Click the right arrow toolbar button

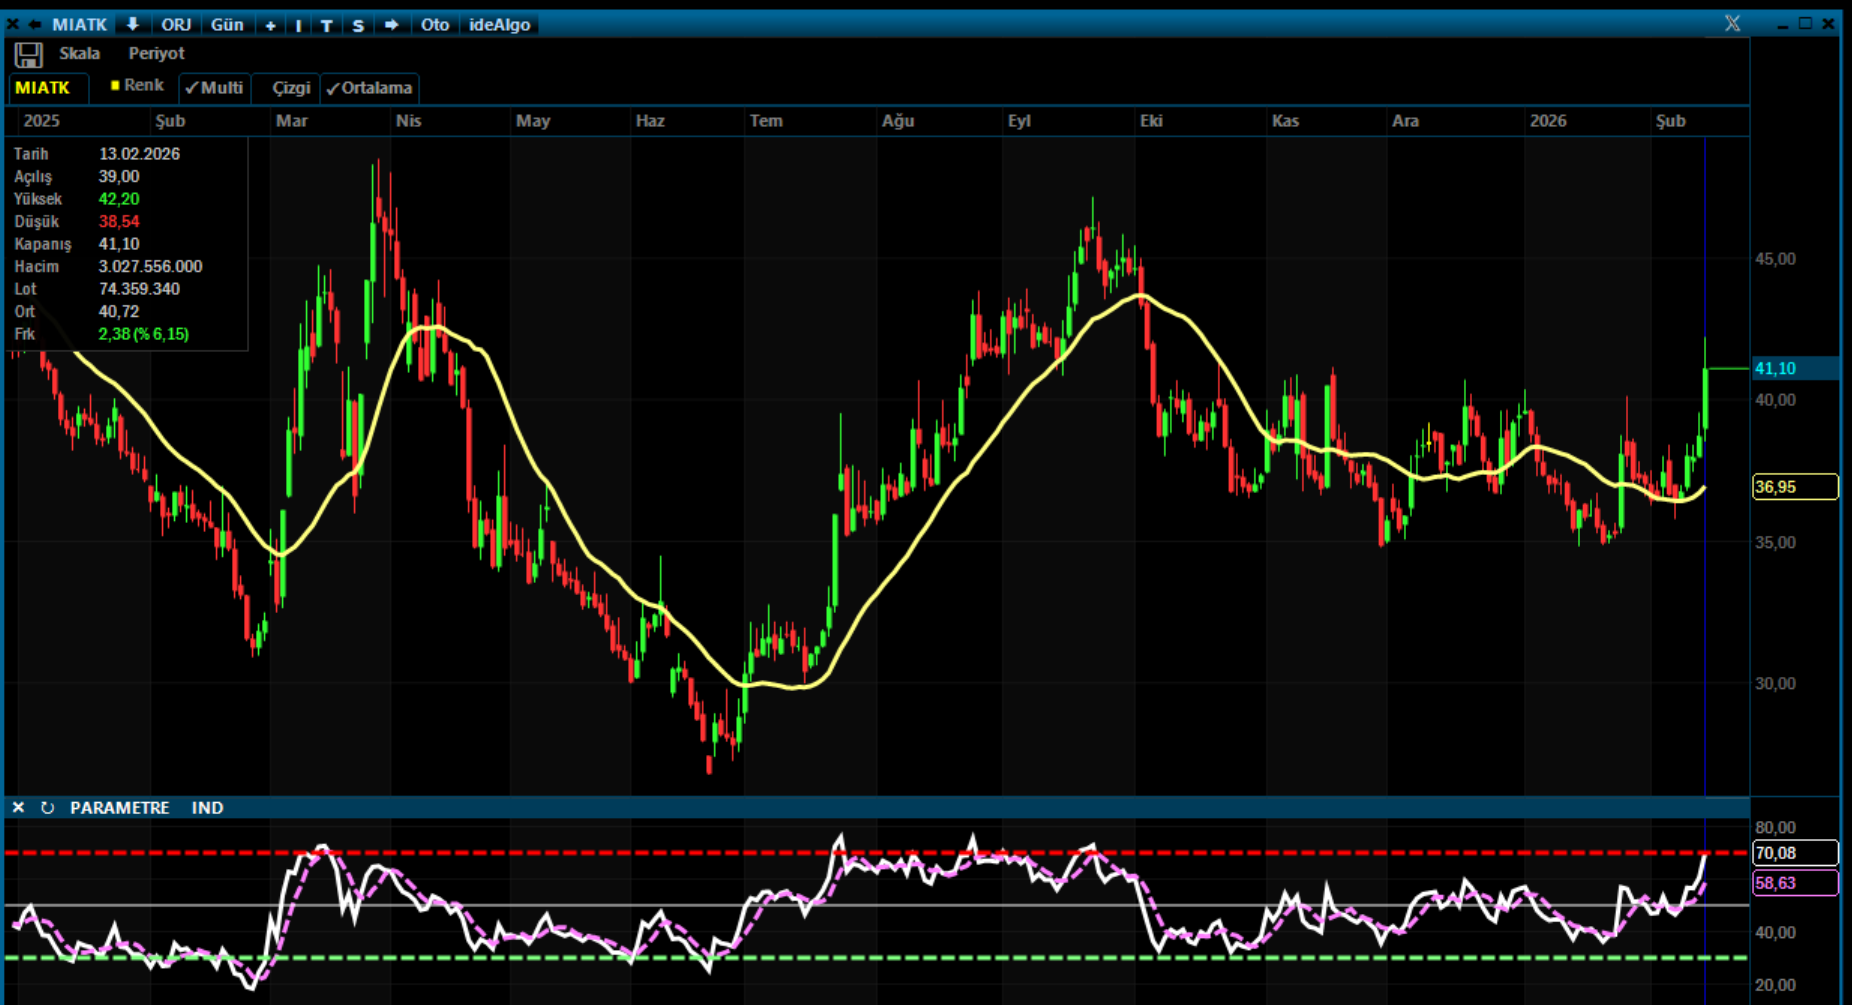tap(391, 24)
